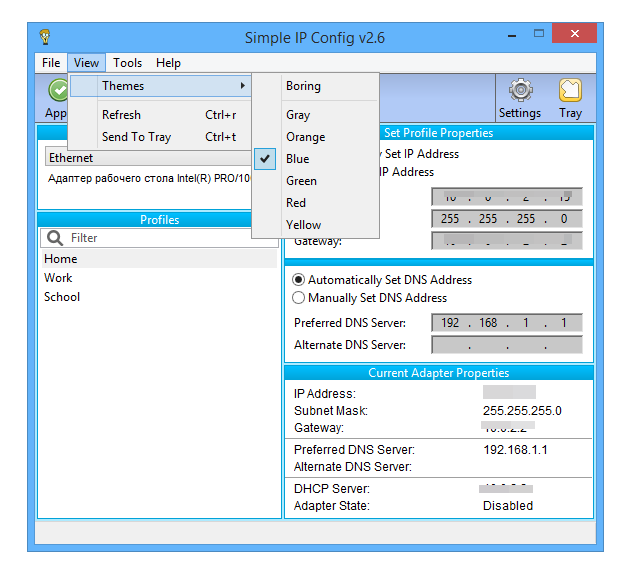Open Settings gear icon in toolbar
This screenshot has height=578, width=639.
[x=520, y=92]
